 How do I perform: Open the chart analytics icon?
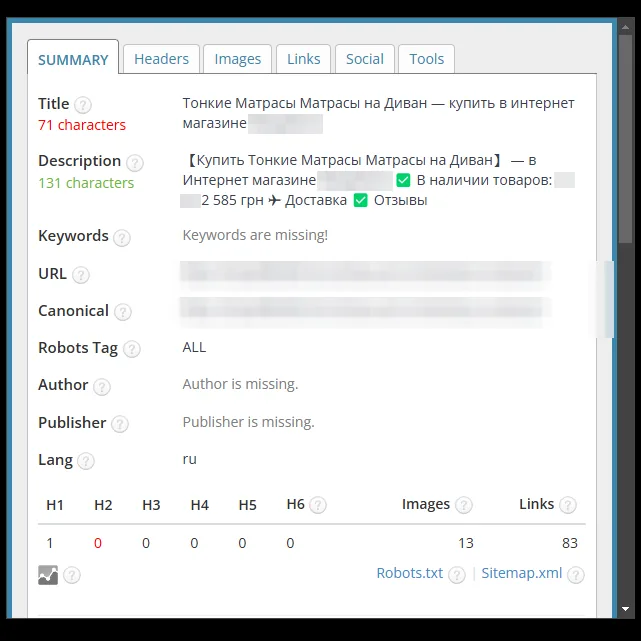(48, 575)
